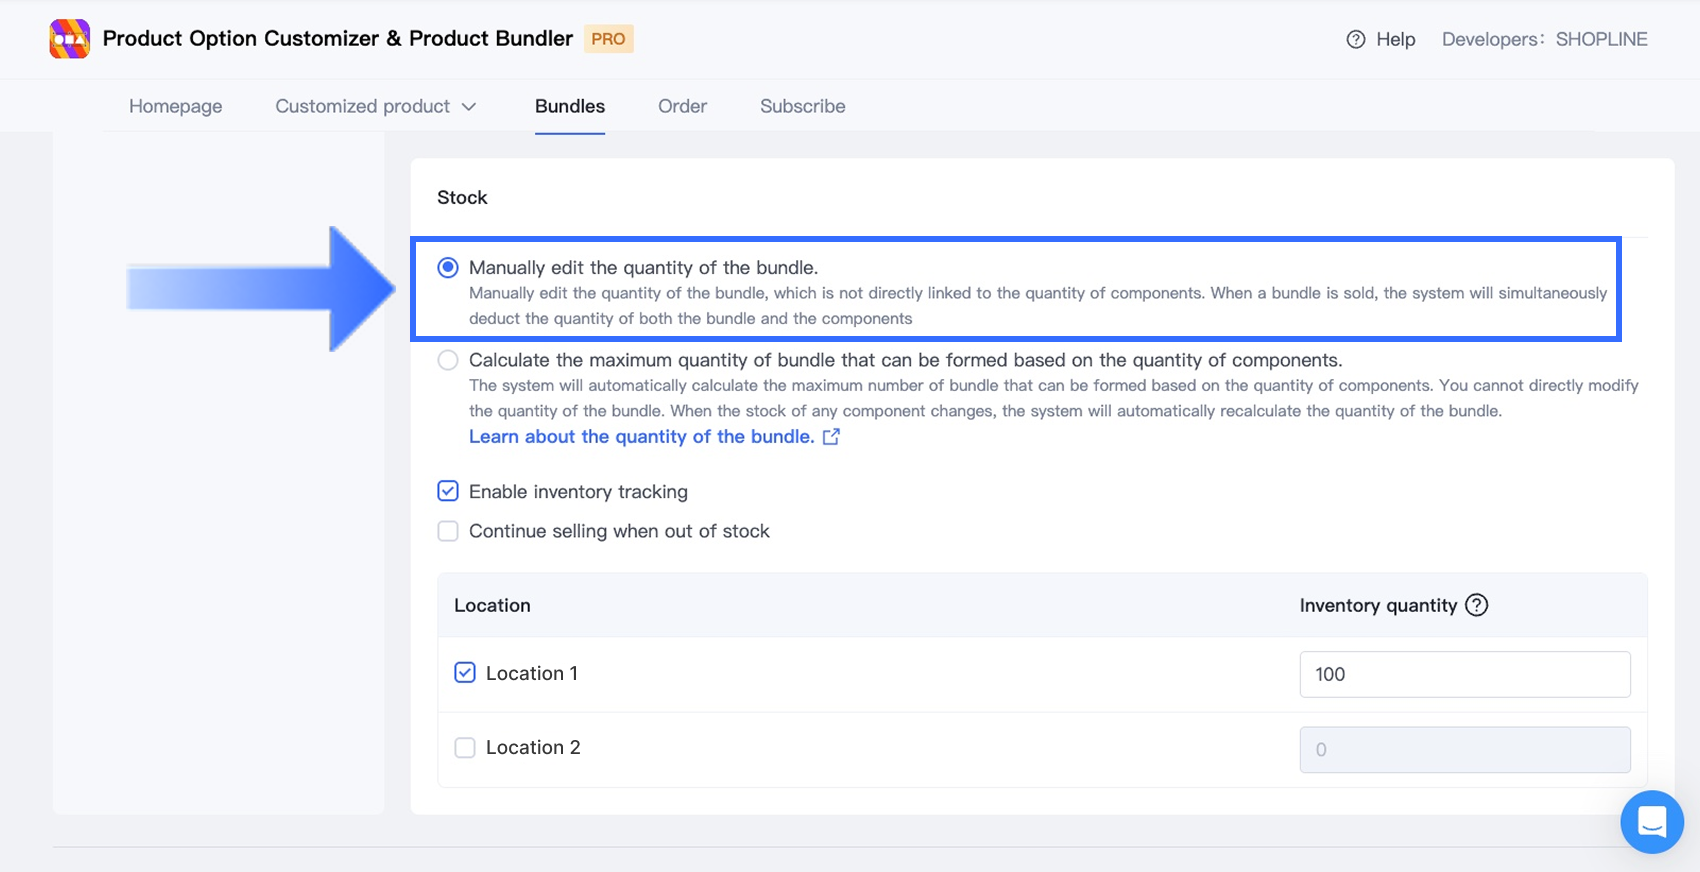Enable Continue selling when out of stock
This screenshot has width=1700, height=872.
(x=448, y=531)
